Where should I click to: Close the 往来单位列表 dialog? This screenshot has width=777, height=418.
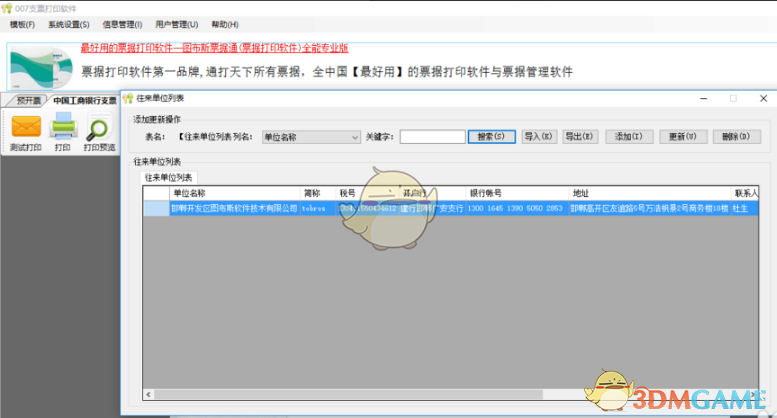763,99
